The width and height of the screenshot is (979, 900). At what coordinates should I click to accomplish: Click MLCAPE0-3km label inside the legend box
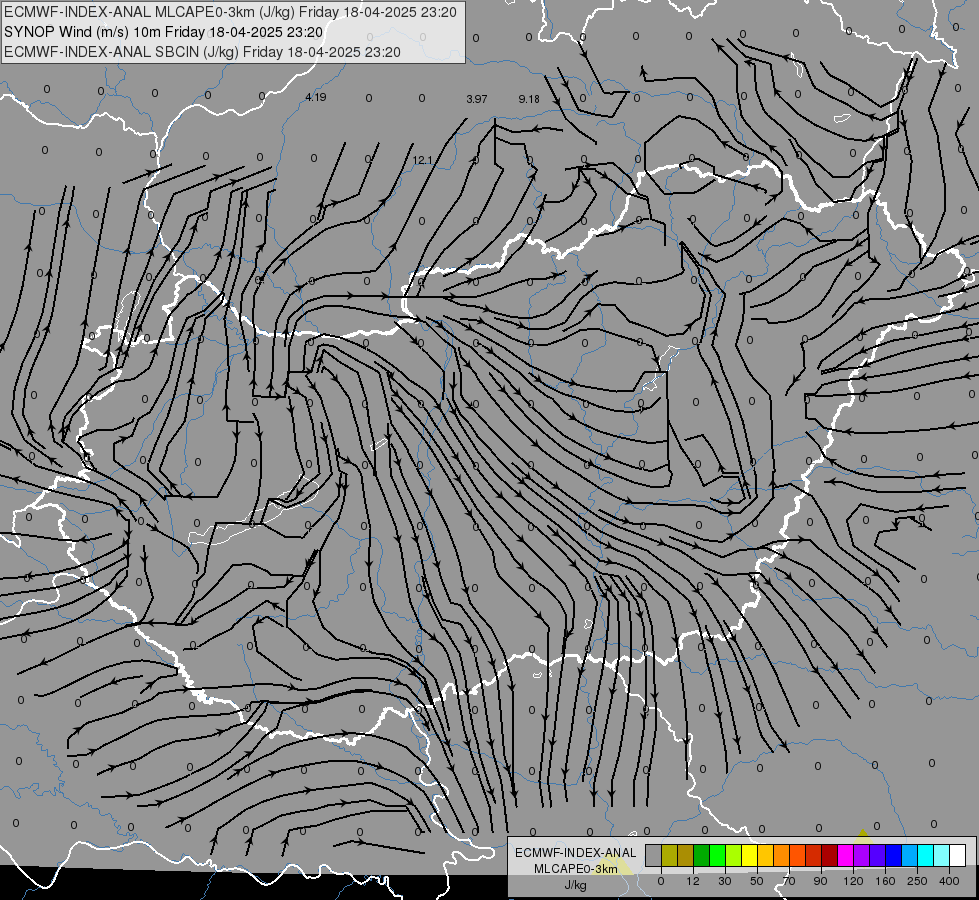tap(576, 869)
